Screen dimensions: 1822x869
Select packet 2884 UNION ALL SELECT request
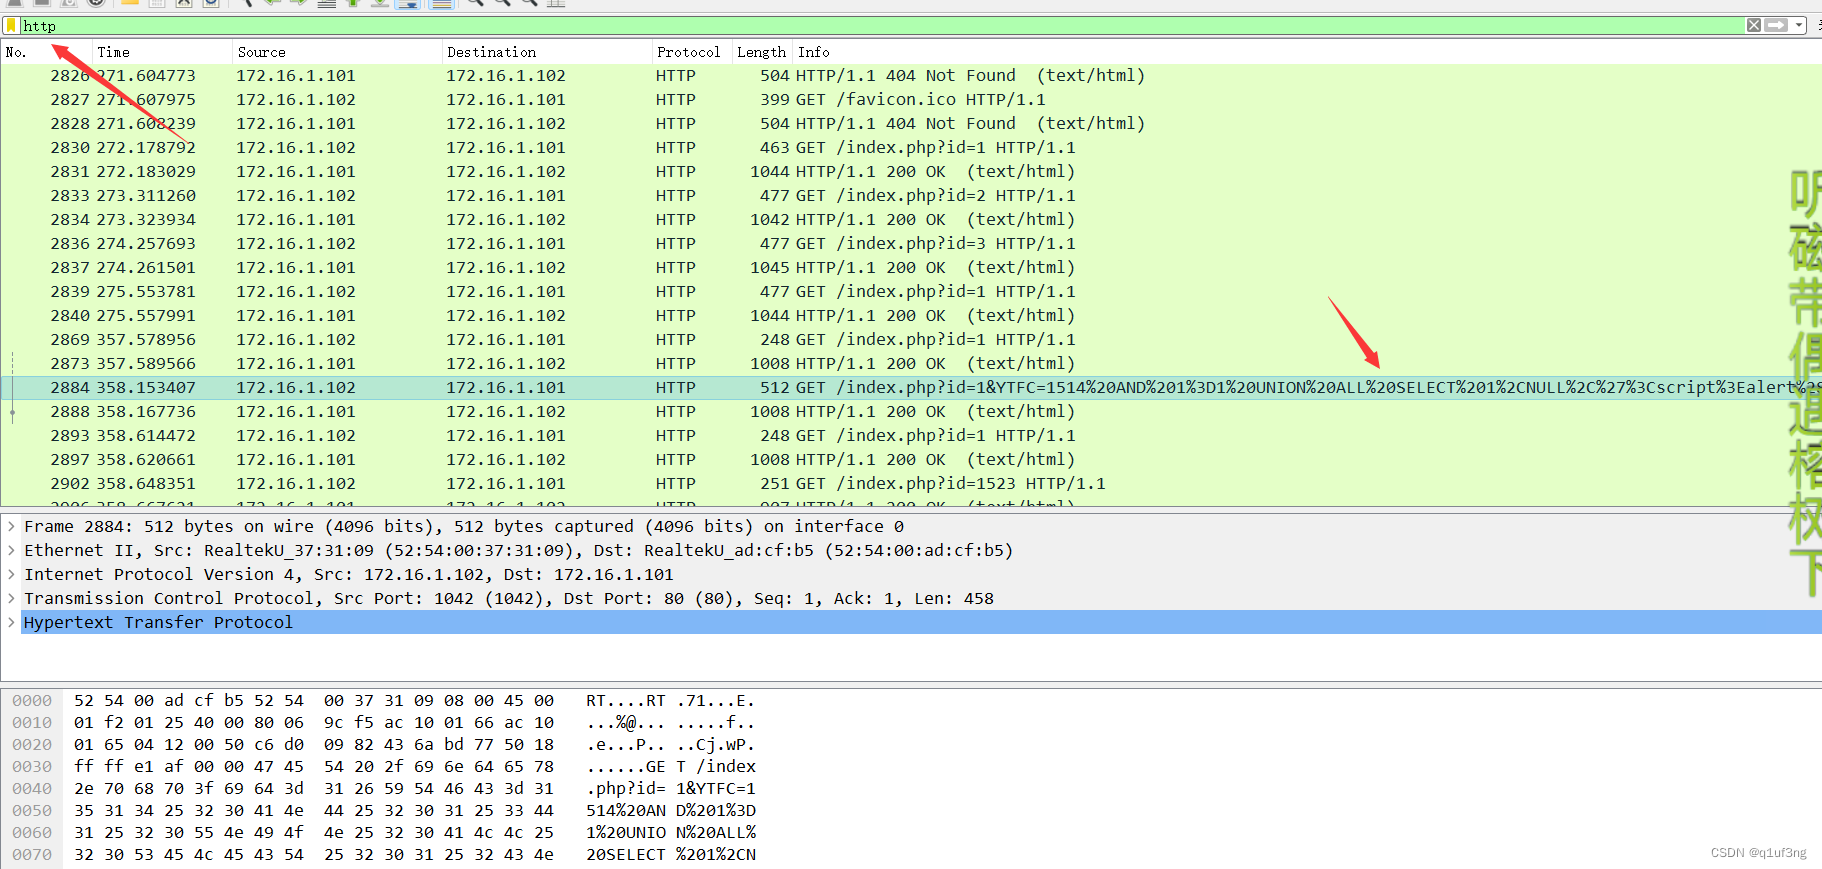point(911,387)
